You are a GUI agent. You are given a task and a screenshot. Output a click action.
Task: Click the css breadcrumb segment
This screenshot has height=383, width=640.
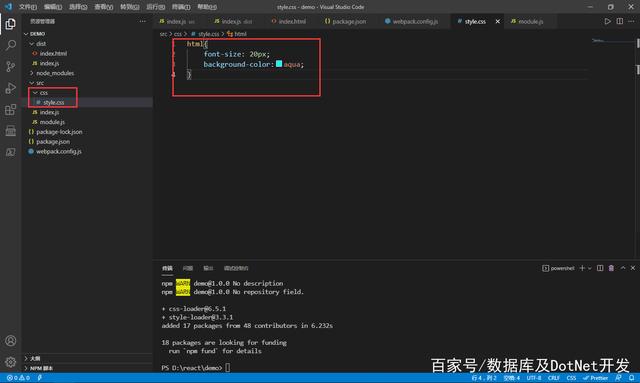click(178, 34)
